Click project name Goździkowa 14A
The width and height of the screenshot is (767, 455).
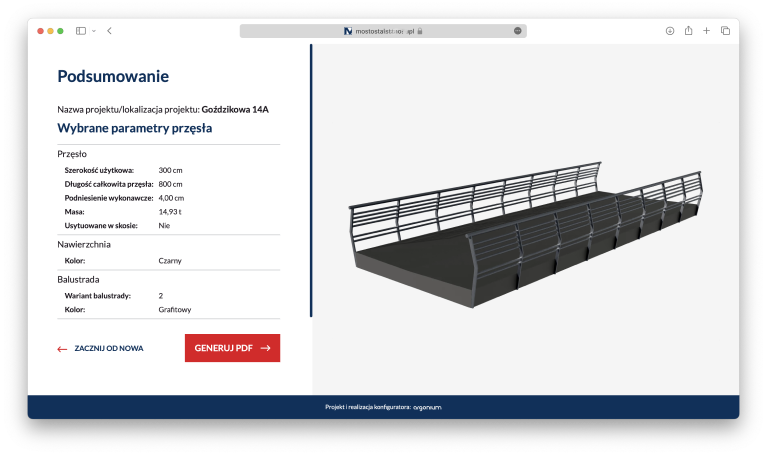click(x=235, y=110)
